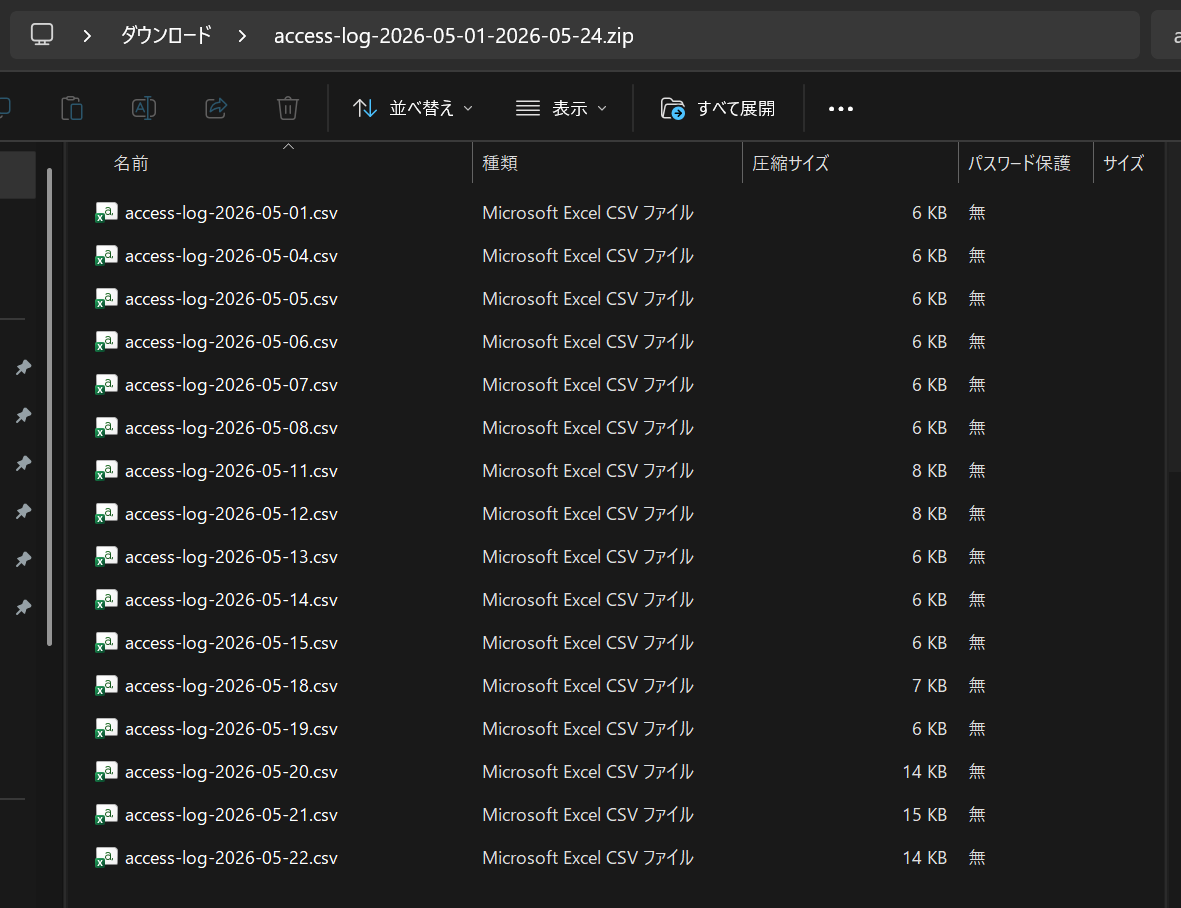The width and height of the screenshot is (1181, 908).
Task: Go to ダウンロード in the breadcrumb
Action: tap(166, 35)
